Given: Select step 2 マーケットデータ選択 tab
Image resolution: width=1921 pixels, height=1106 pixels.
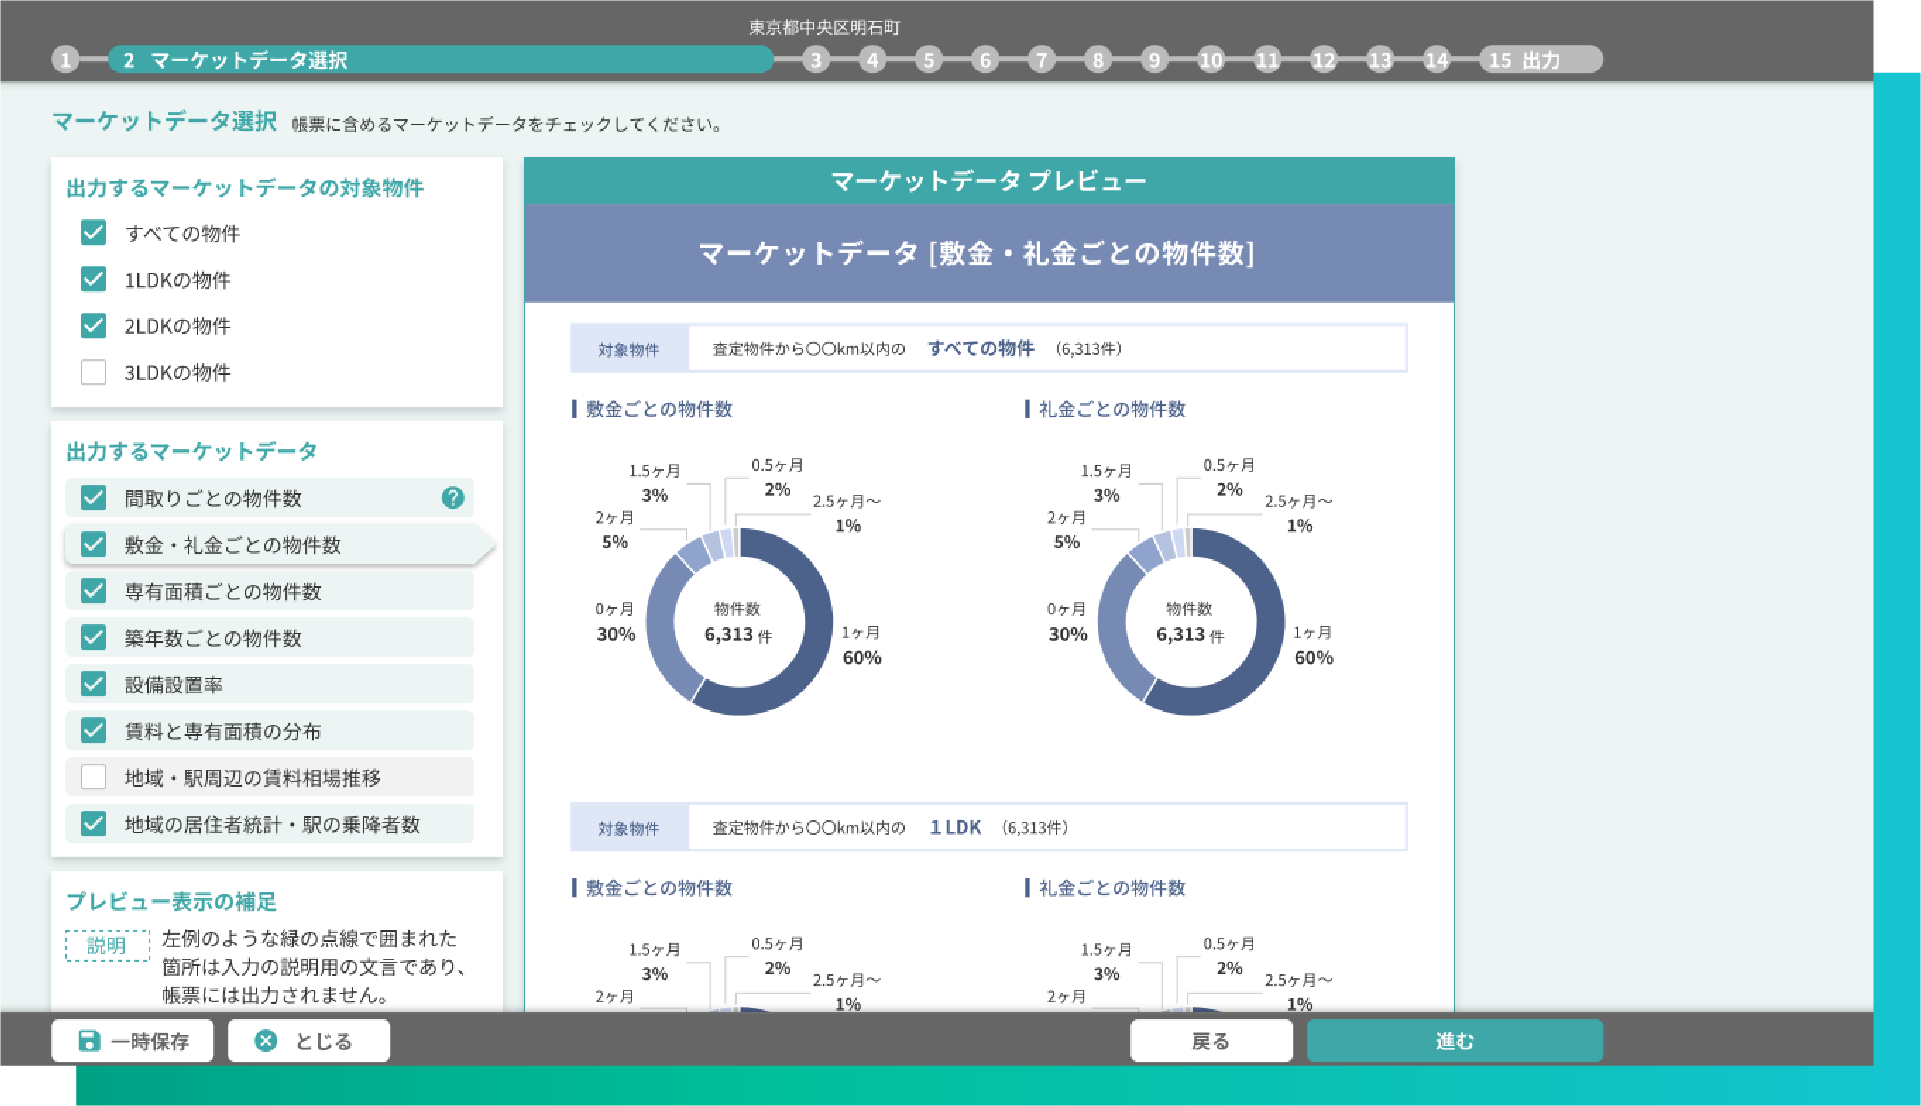Looking at the screenshot, I should coord(440,60).
